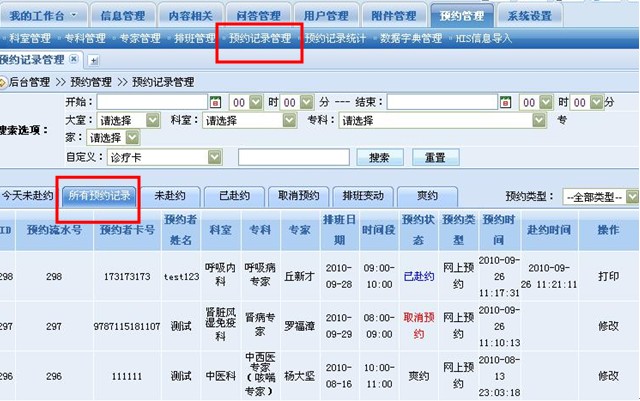The width and height of the screenshot is (640, 401).
Task: Click the 重置 button
Action: coord(435,158)
